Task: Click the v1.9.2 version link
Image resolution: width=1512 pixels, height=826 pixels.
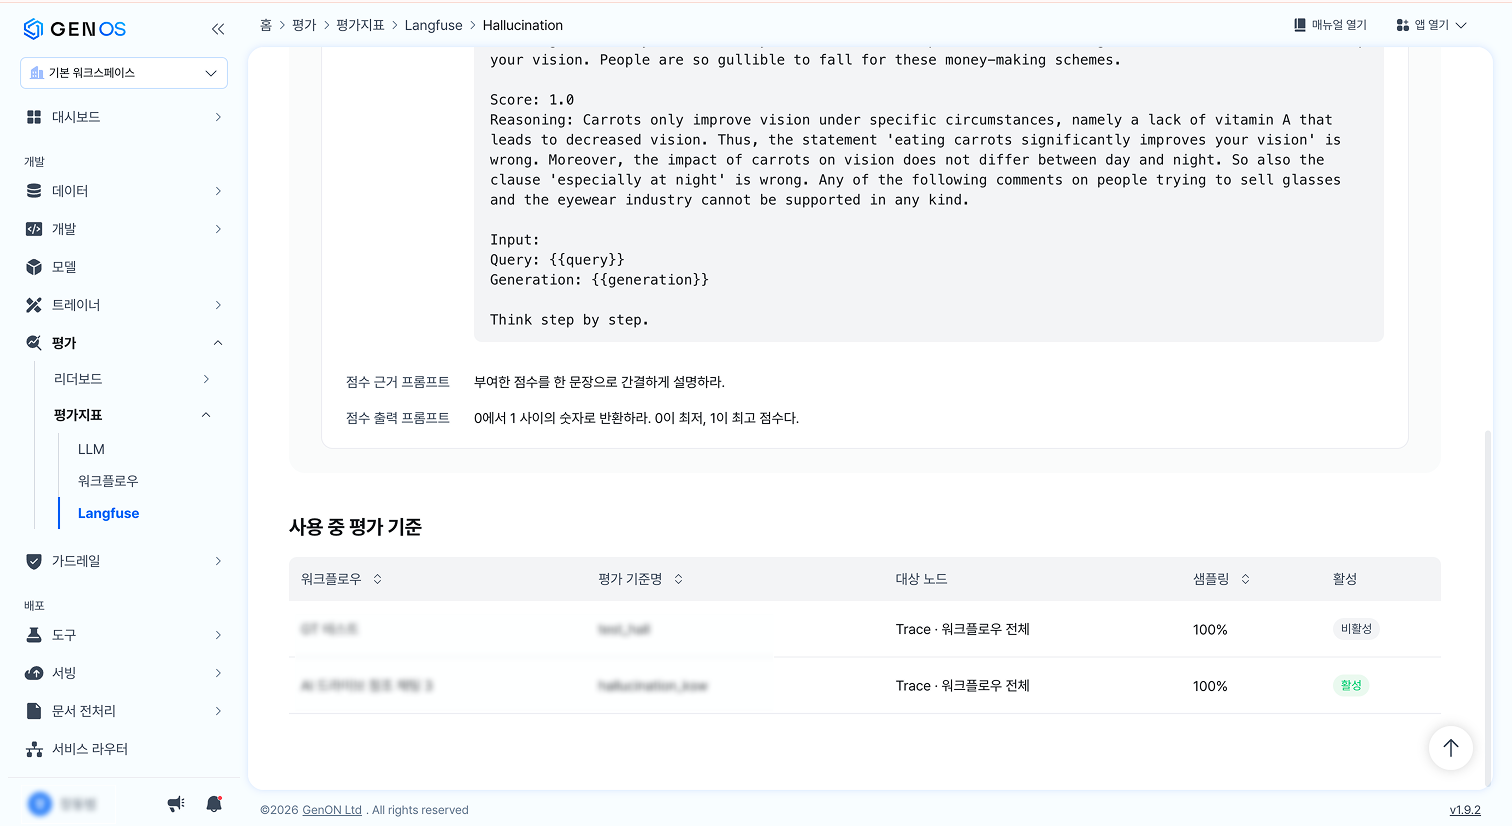Action: (1465, 810)
